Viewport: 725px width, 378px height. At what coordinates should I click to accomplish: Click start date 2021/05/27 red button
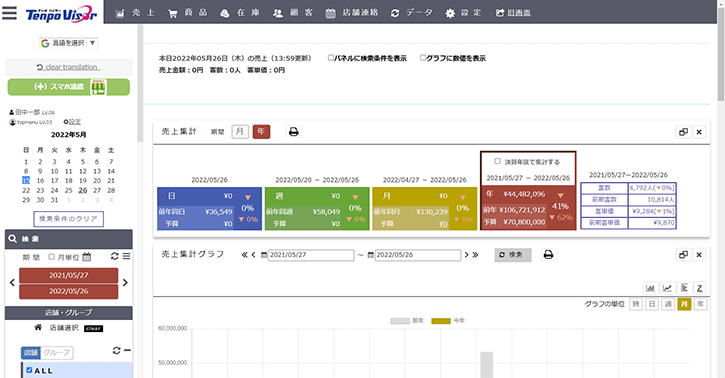pyautogui.click(x=68, y=275)
